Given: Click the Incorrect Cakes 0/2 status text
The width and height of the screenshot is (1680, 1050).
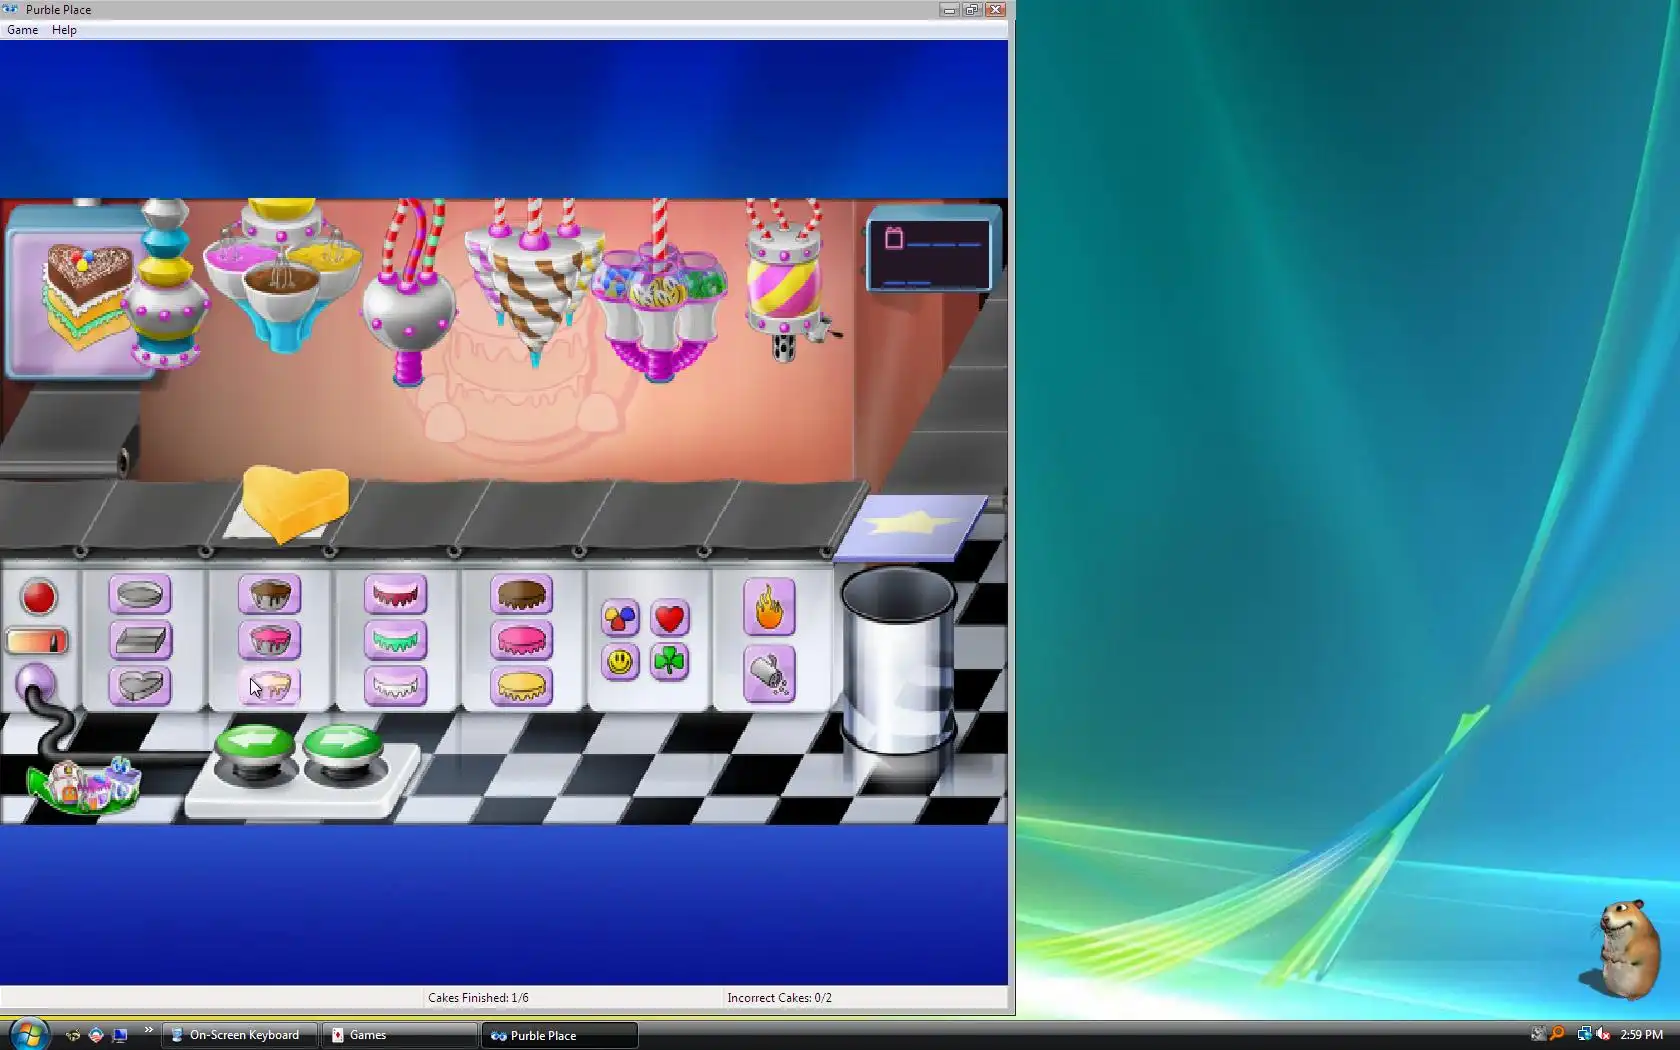Looking at the screenshot, I should click(780, 998).
